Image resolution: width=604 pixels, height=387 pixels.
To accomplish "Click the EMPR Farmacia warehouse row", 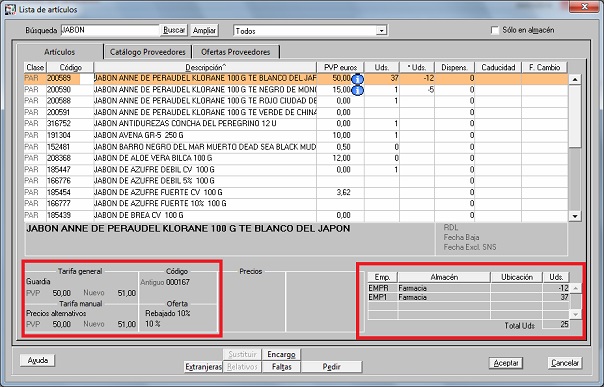I will pos(468,288).
